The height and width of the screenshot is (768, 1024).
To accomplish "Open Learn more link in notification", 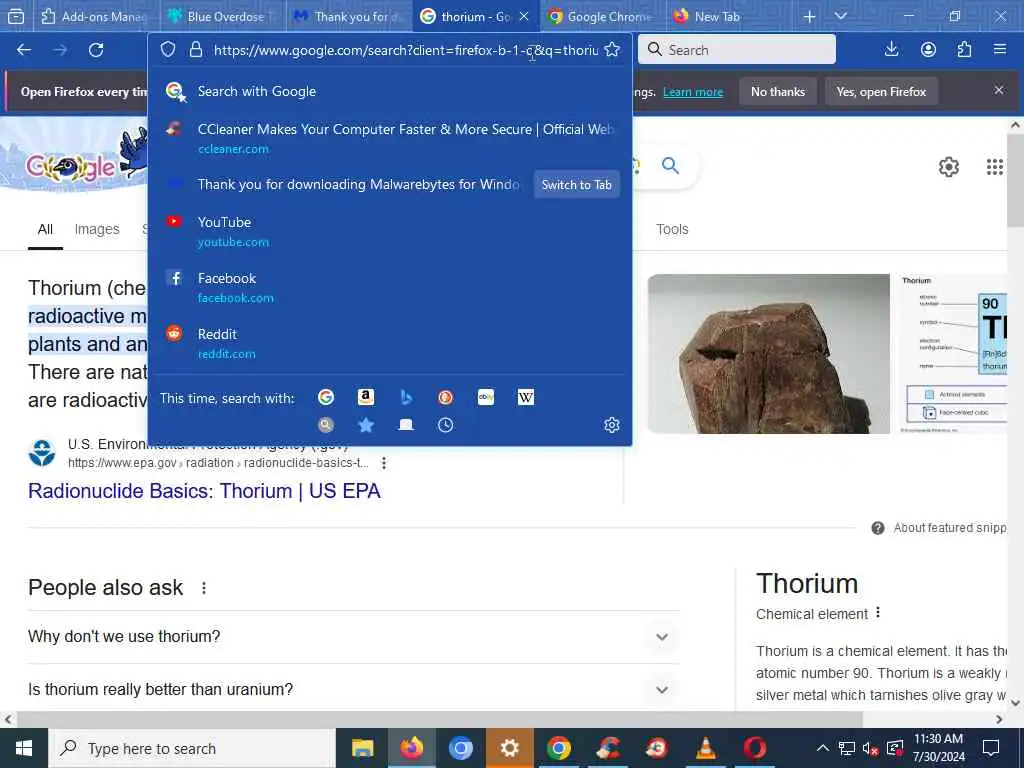I will [693, 92].
